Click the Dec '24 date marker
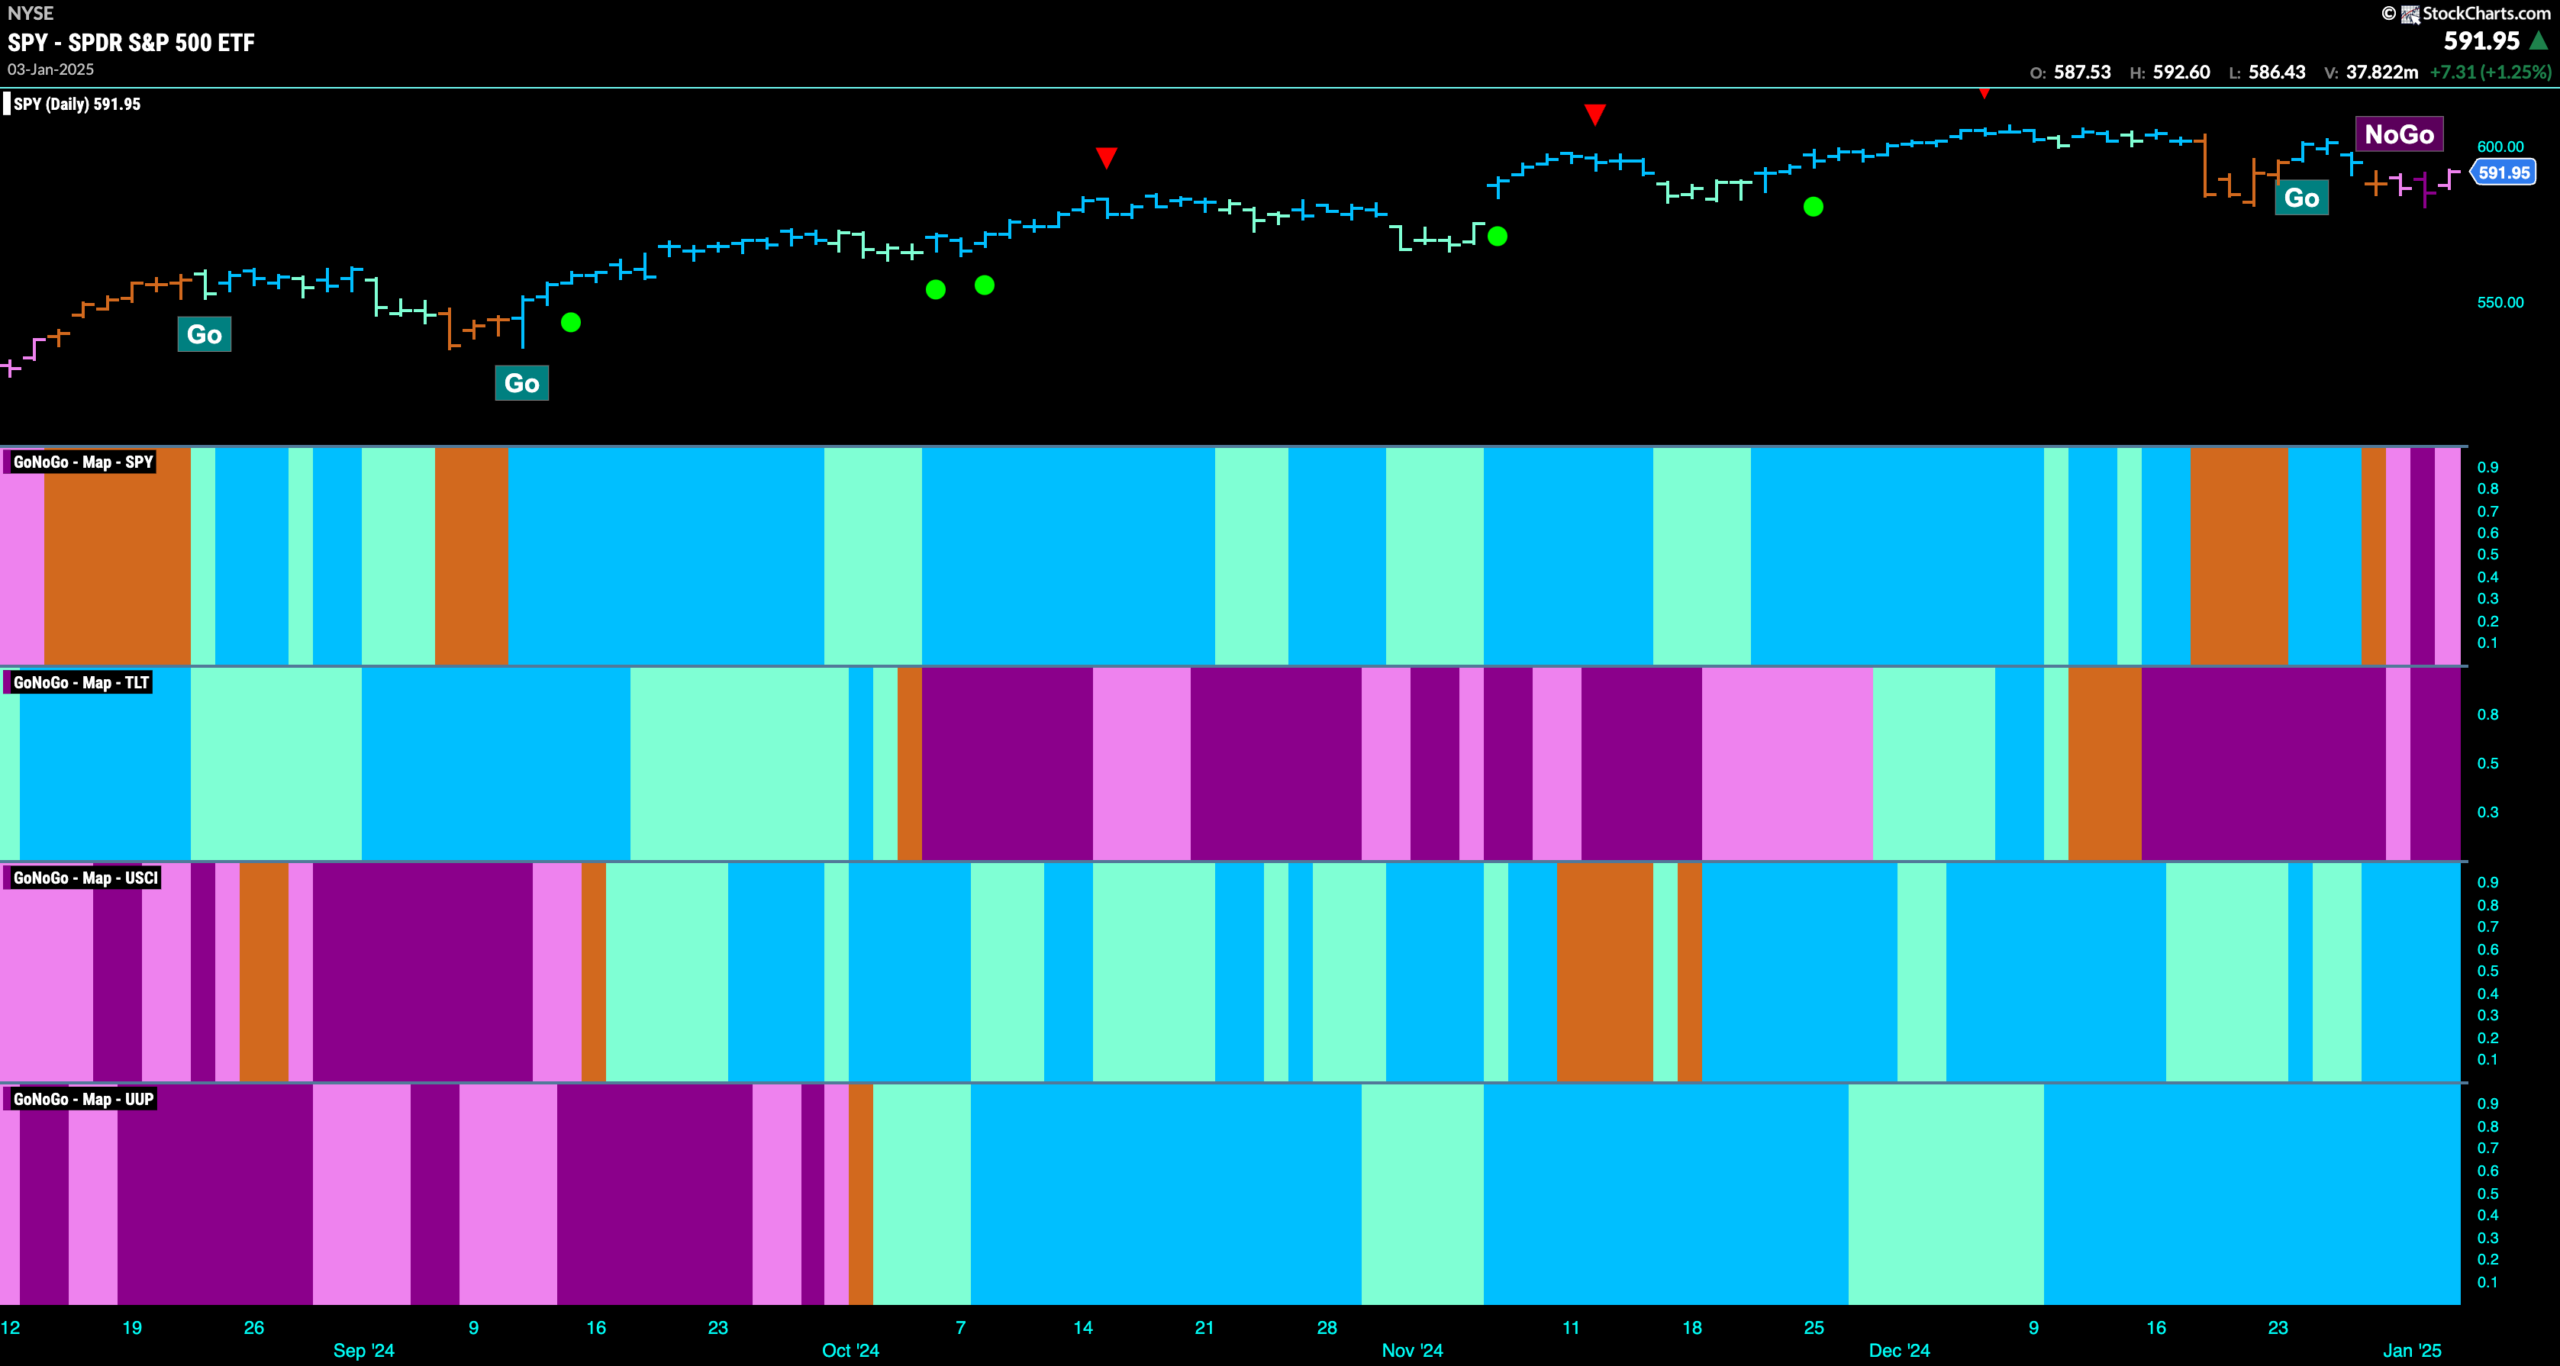The image size is (2560, 1366). pos(1899,1351)
